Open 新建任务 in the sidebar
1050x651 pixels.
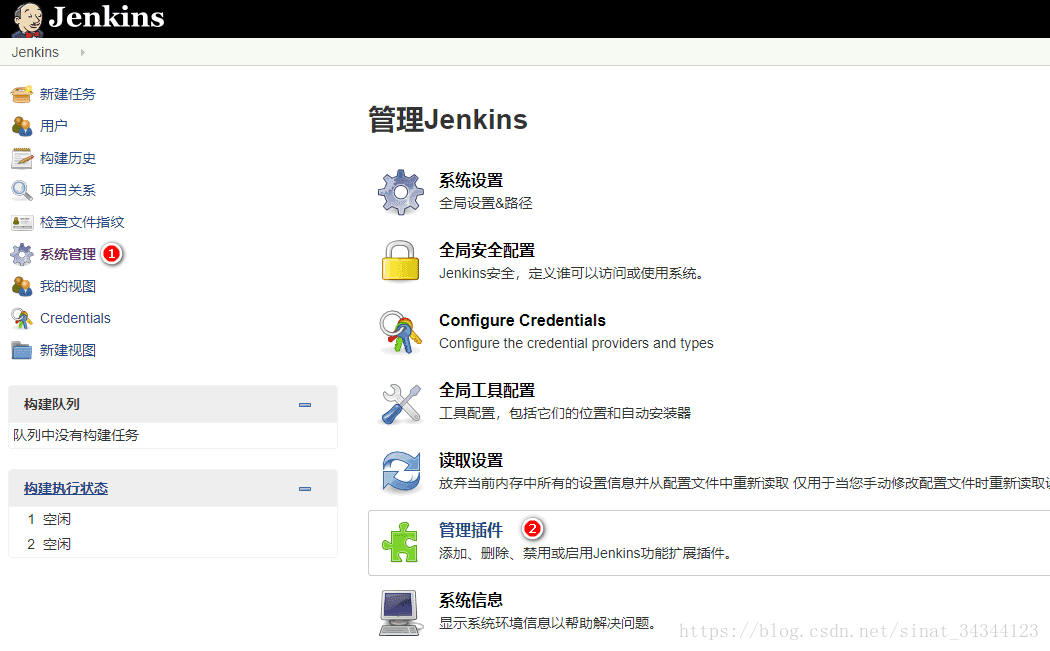(68, 94)
